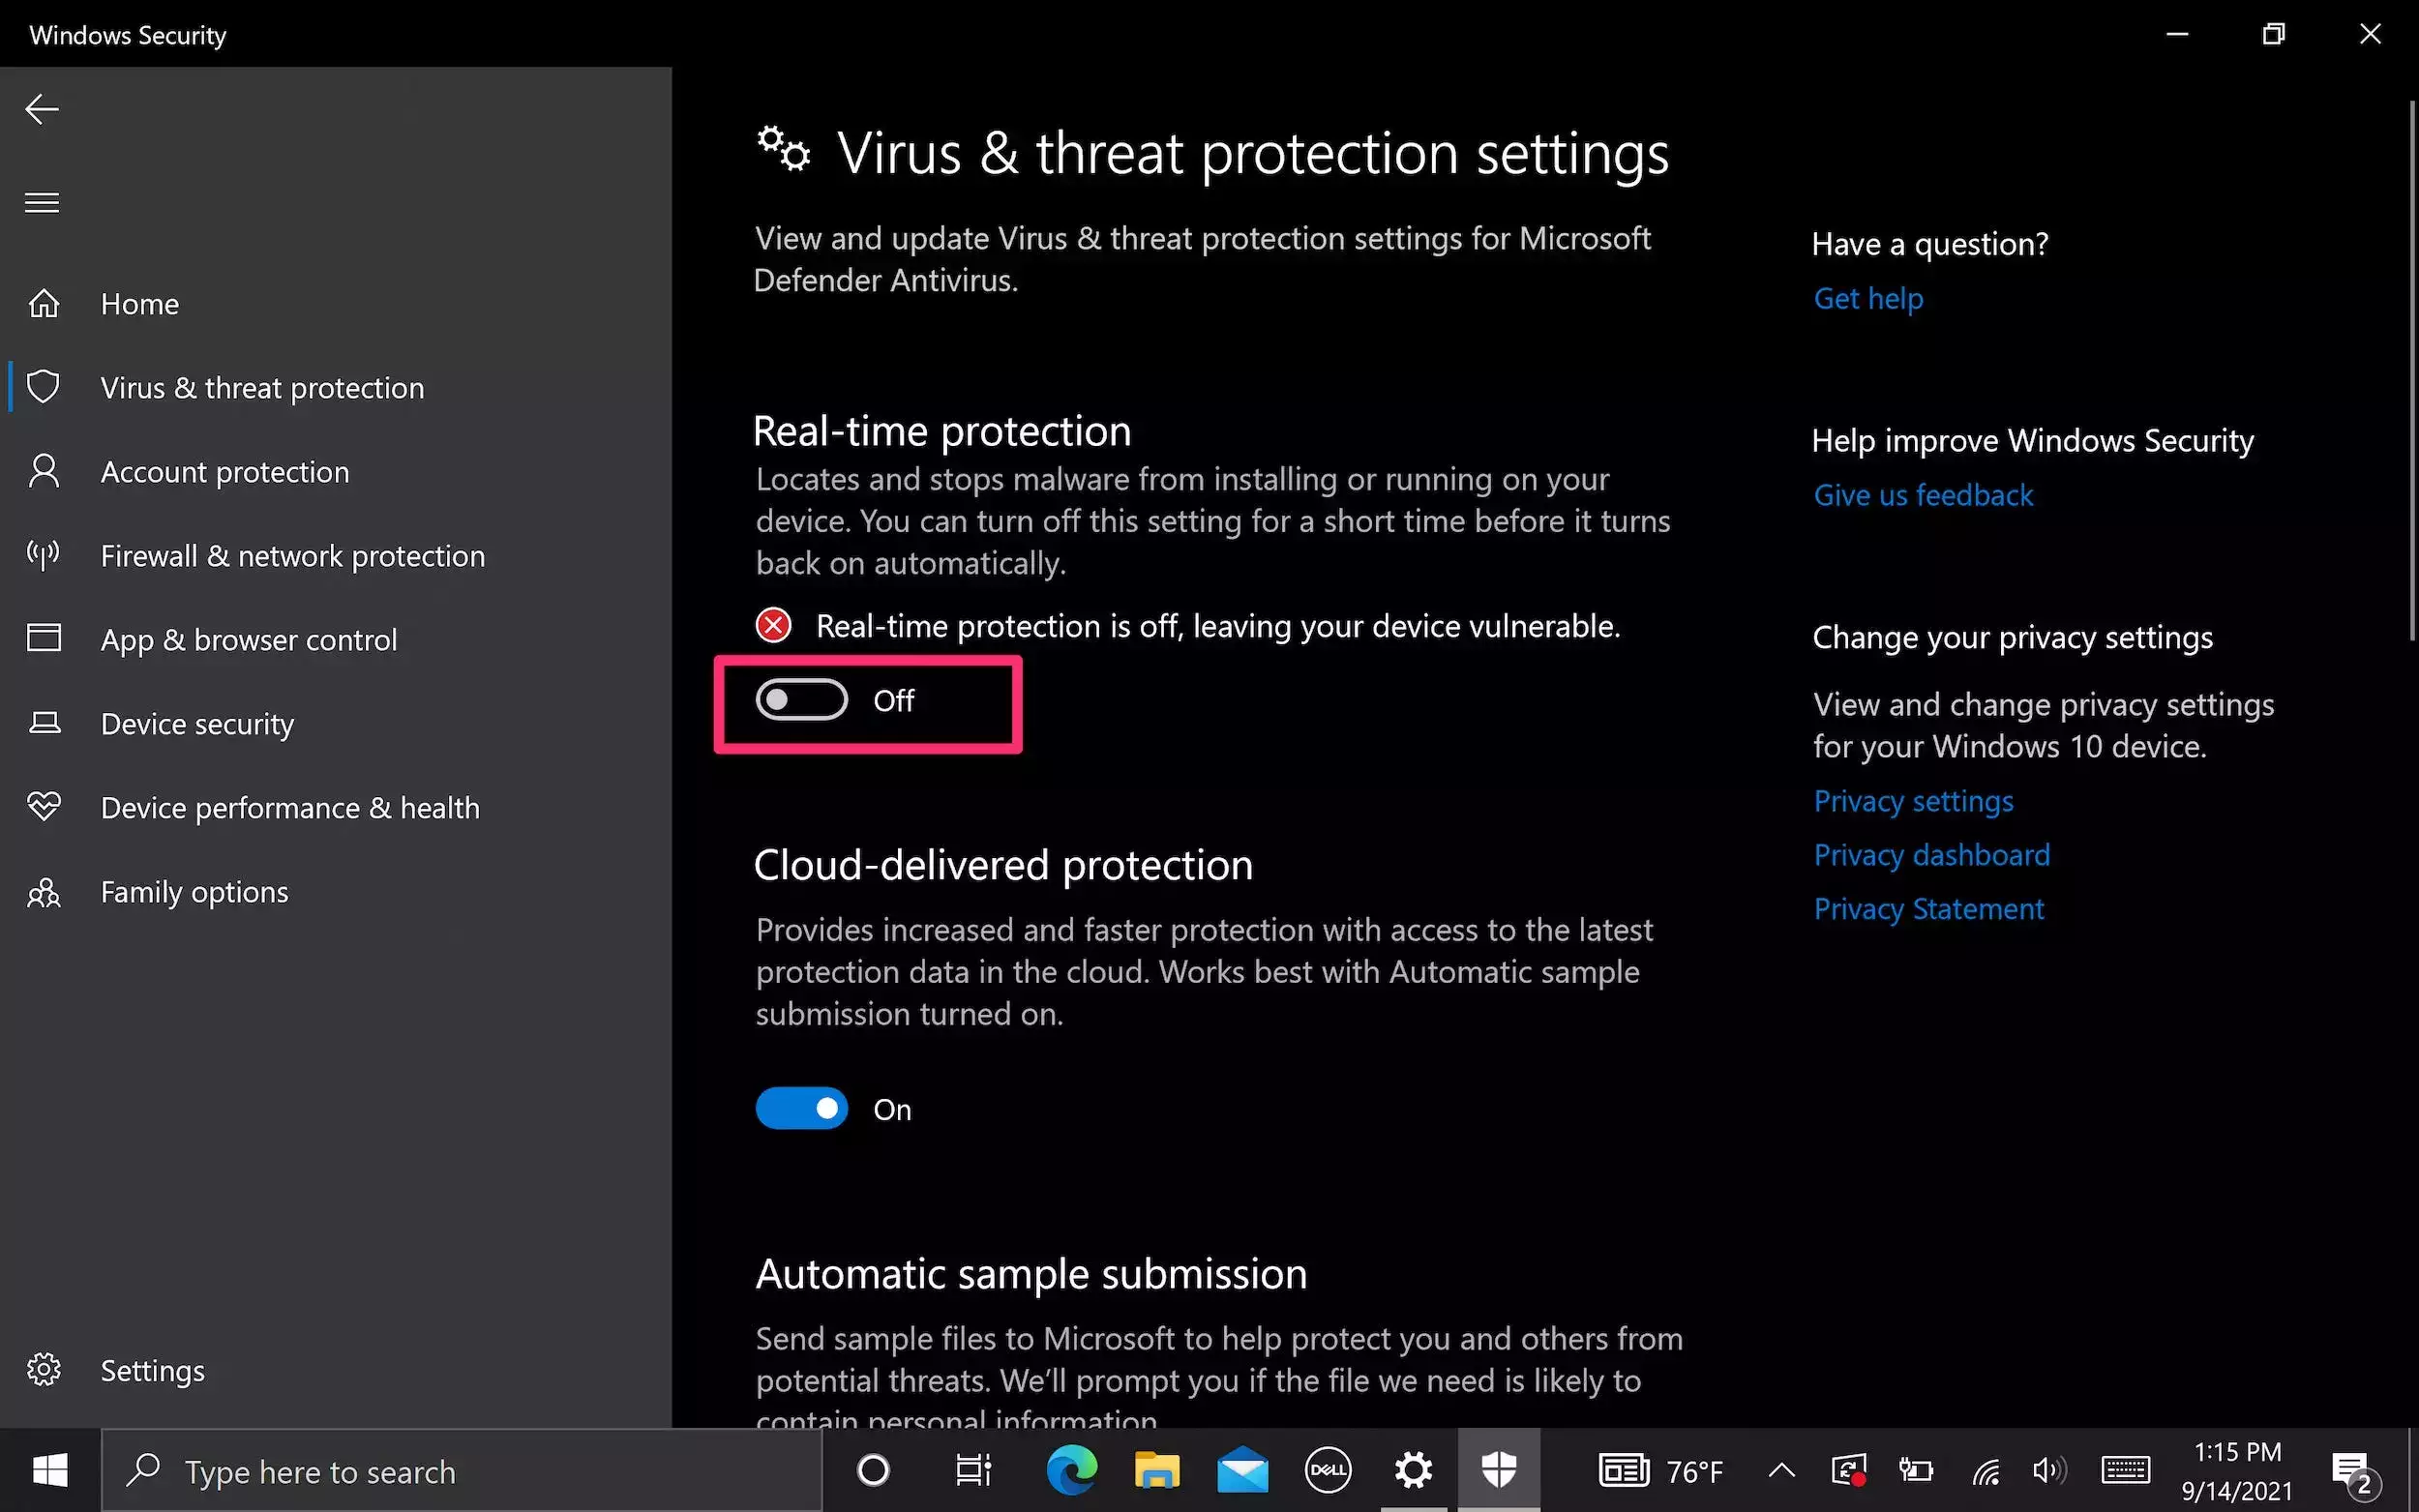Turn on Real-time protection toggle

tap(801, 700)
